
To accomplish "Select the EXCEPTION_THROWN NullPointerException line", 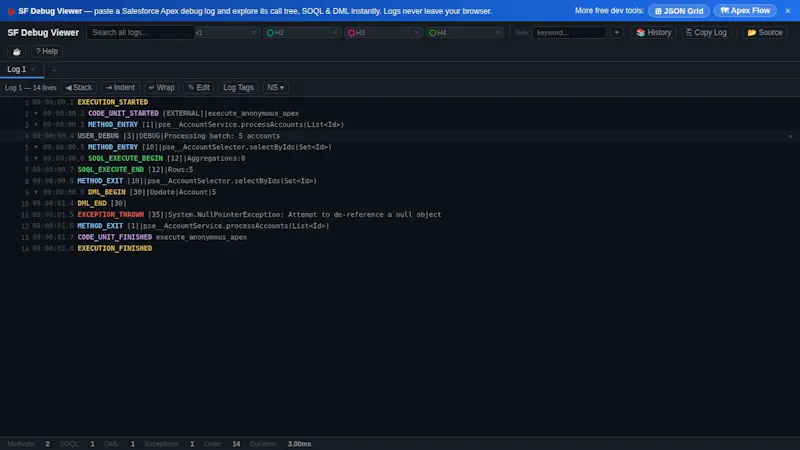I will [400, 215].
